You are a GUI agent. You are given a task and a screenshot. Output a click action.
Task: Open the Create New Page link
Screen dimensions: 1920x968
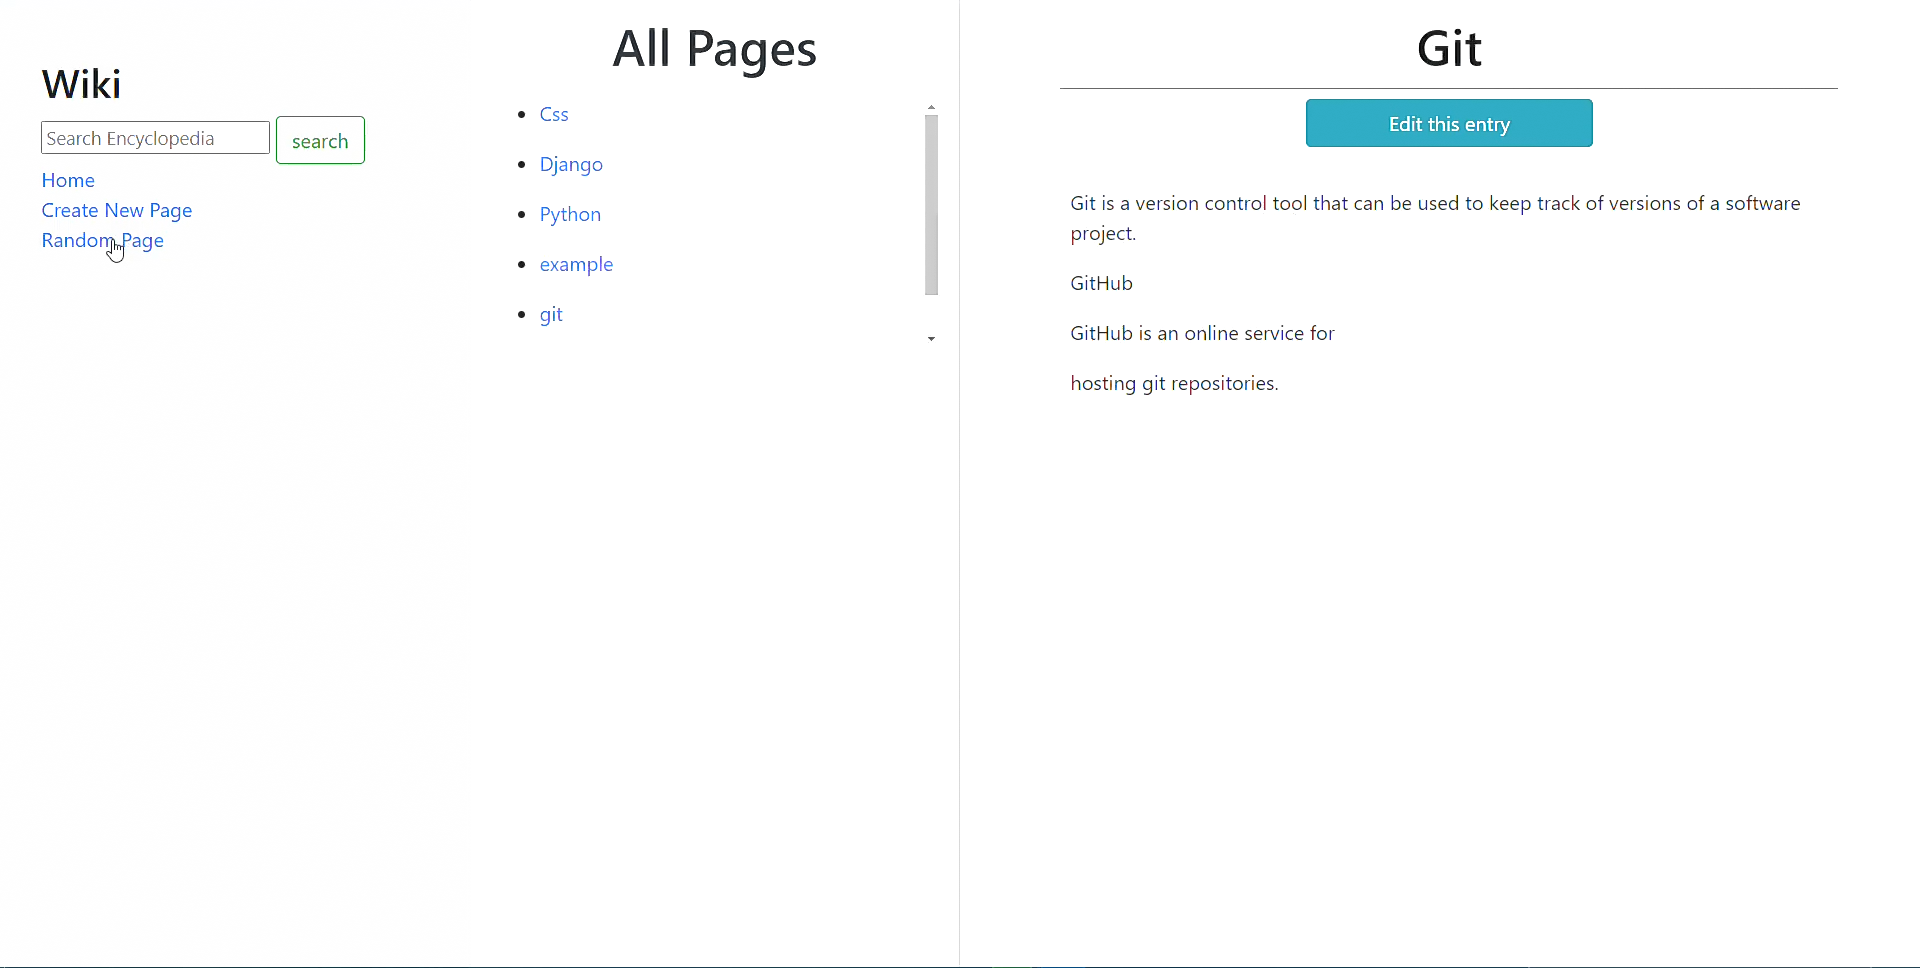(116, 210)
